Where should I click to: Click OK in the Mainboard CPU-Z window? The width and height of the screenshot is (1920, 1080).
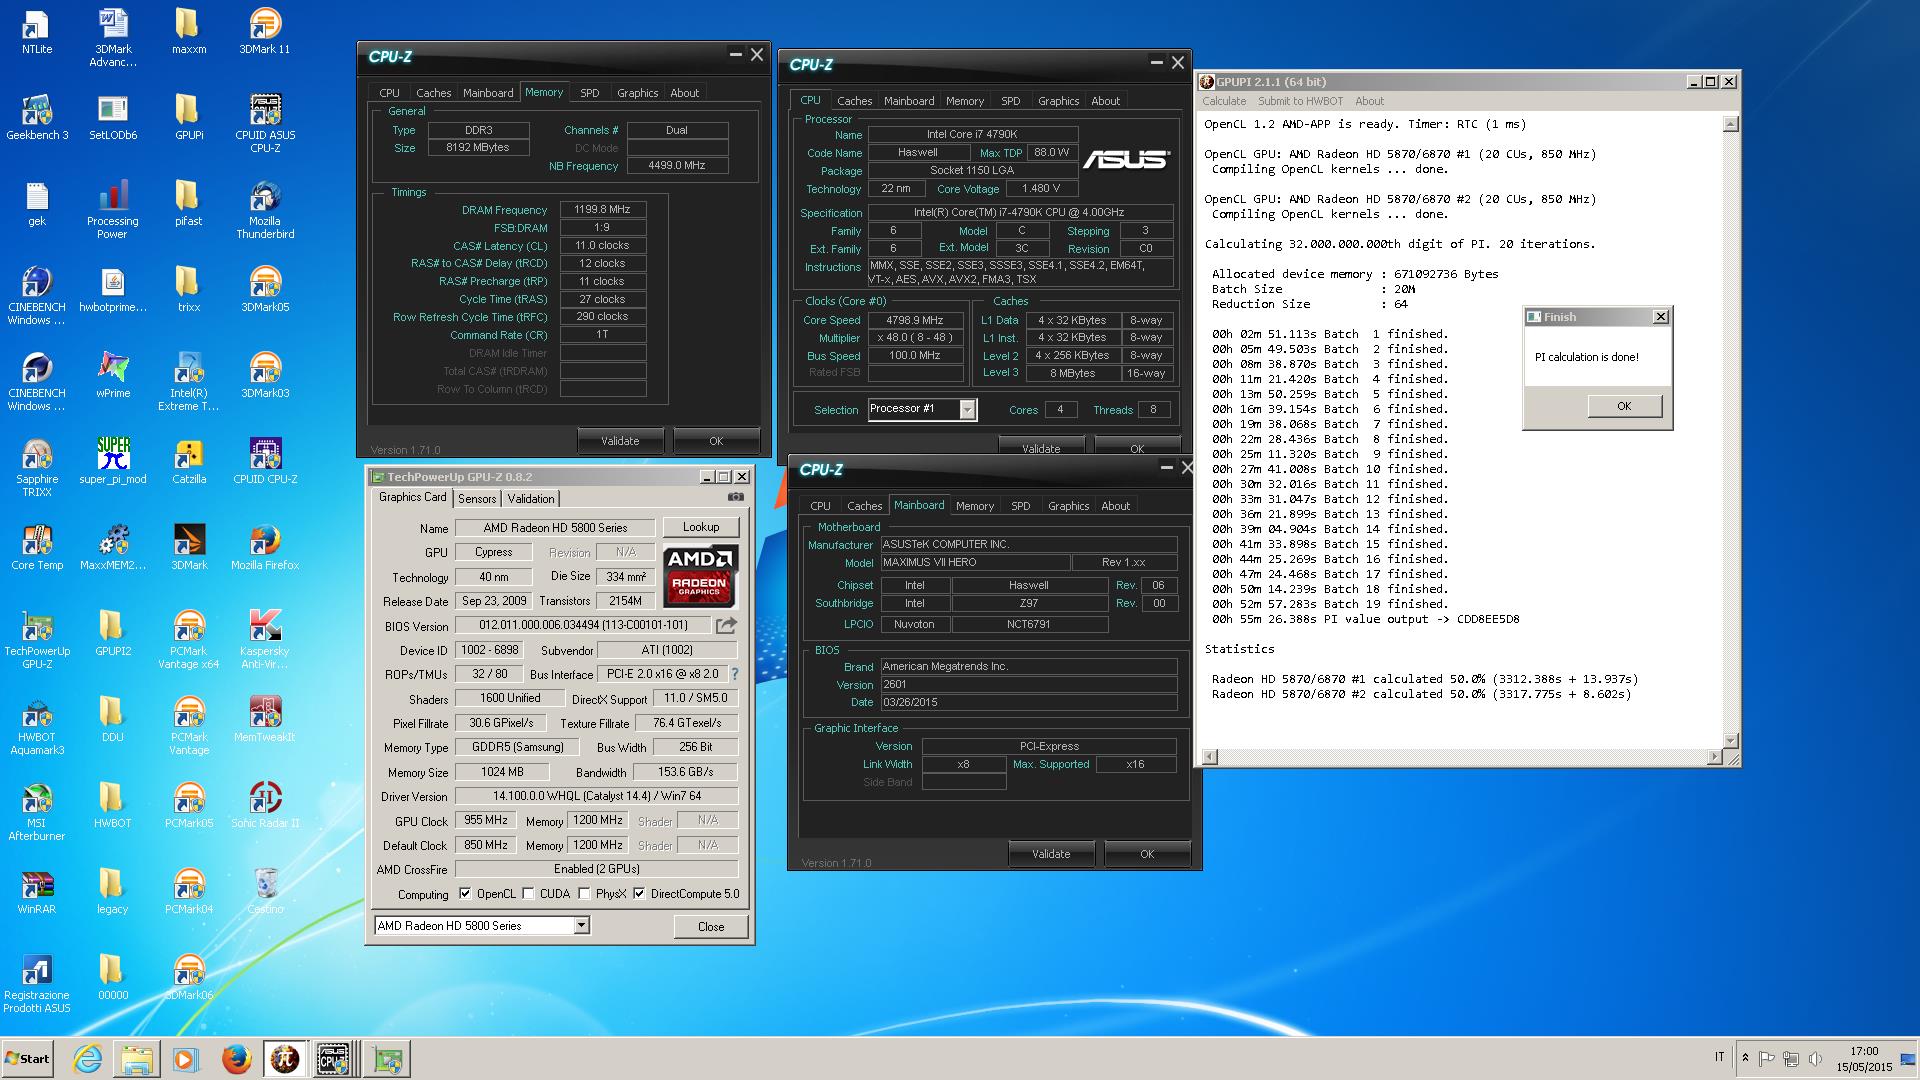[x=1147, y=854]
